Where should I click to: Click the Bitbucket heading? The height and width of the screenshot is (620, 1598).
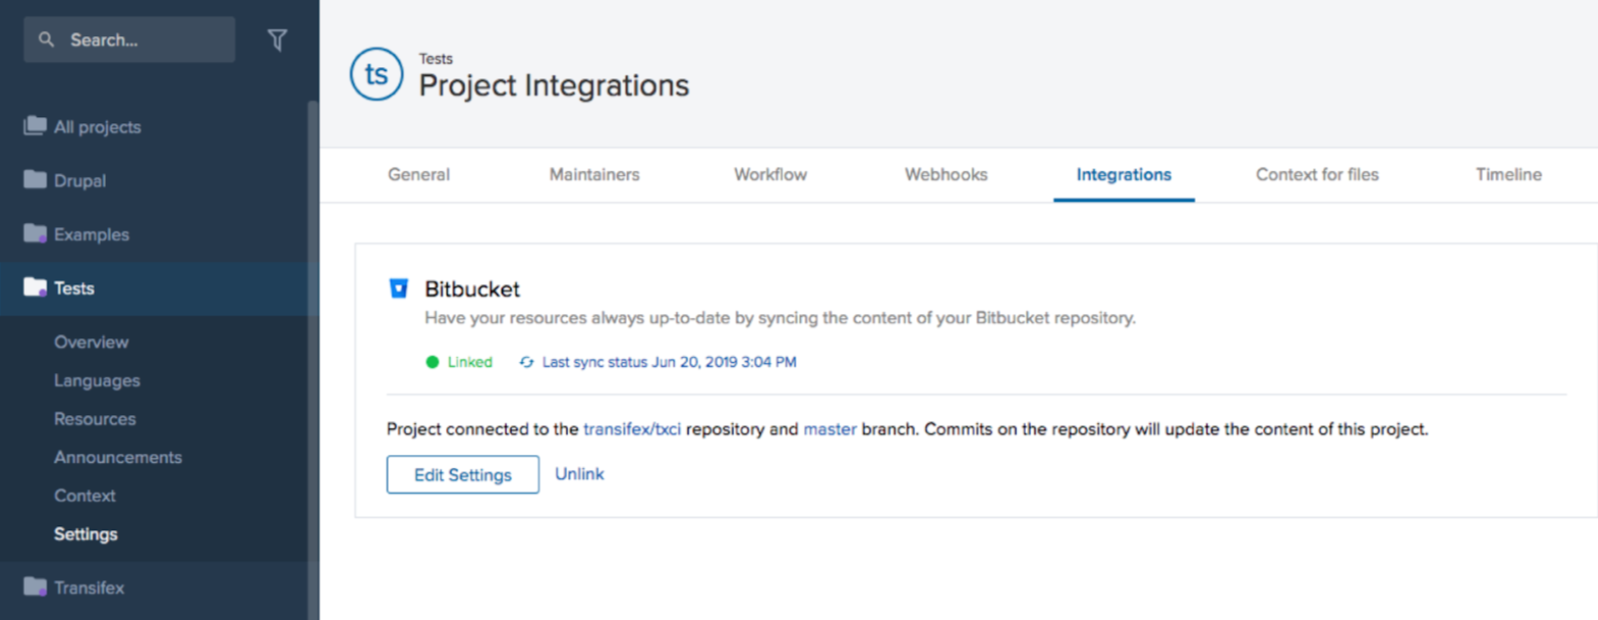pyautogui.click(x=472, y=289)
